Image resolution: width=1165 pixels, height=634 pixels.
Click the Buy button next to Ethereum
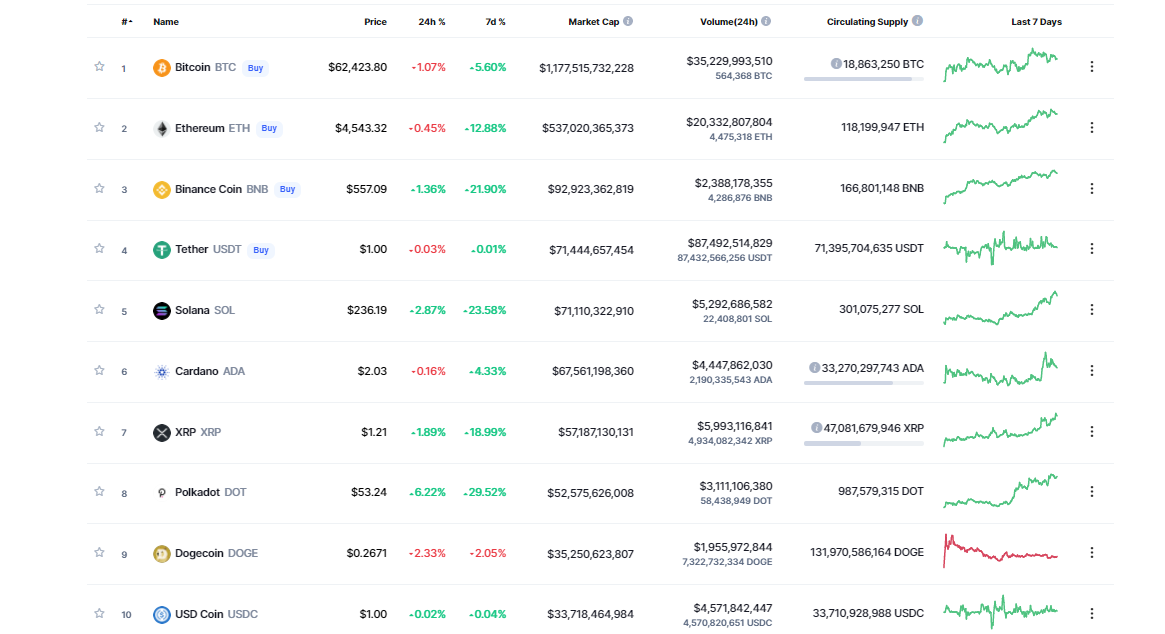point(269,129)
